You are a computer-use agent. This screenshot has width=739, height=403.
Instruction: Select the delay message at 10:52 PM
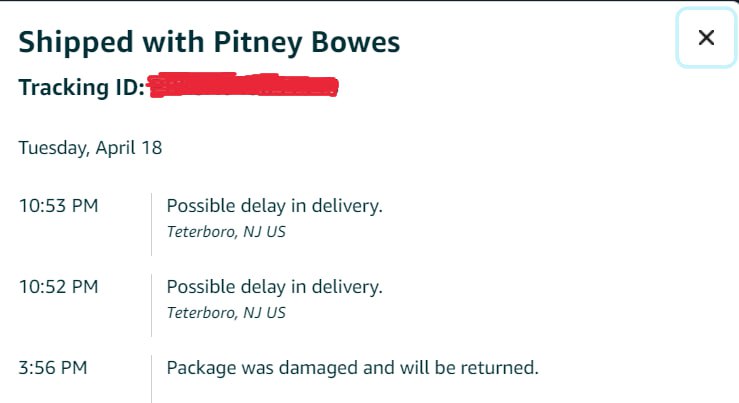click(274, 287)
